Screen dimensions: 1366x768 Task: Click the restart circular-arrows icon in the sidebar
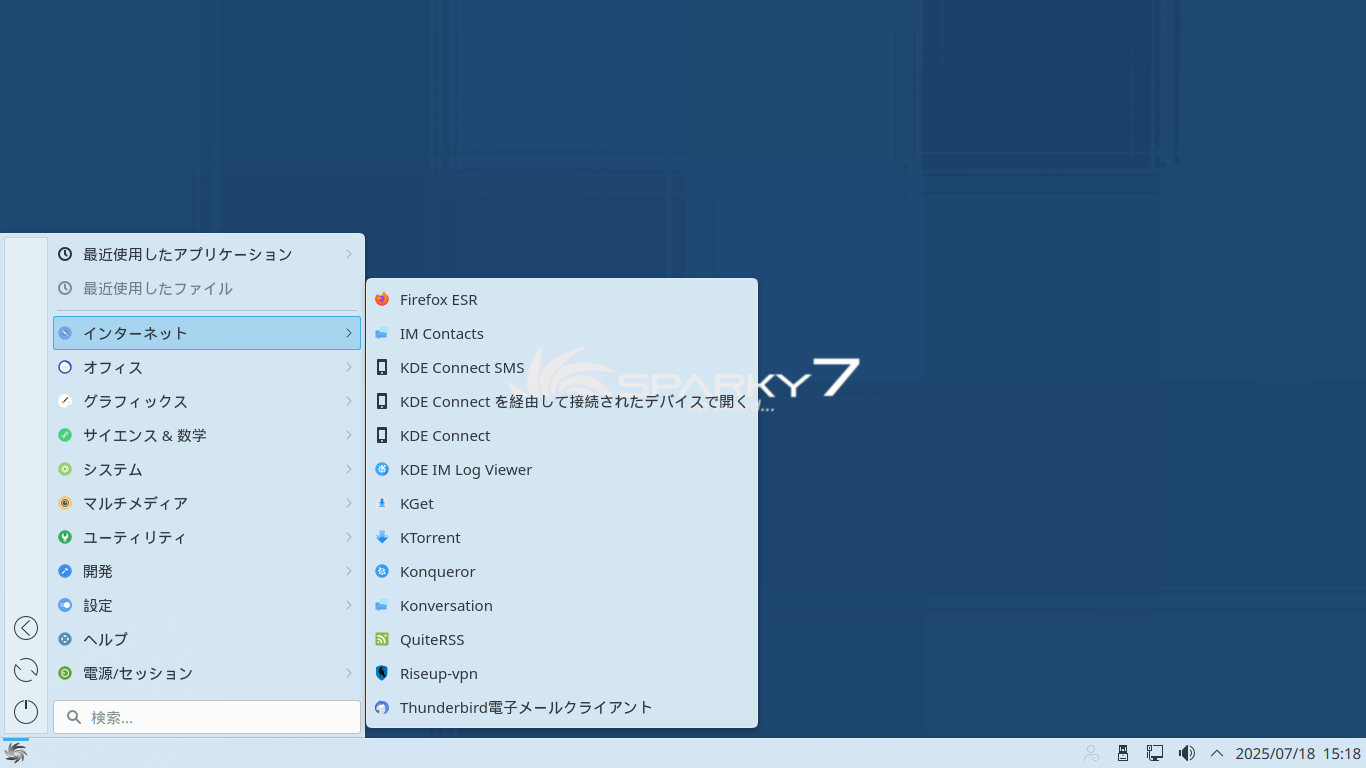tap(26, 670)
